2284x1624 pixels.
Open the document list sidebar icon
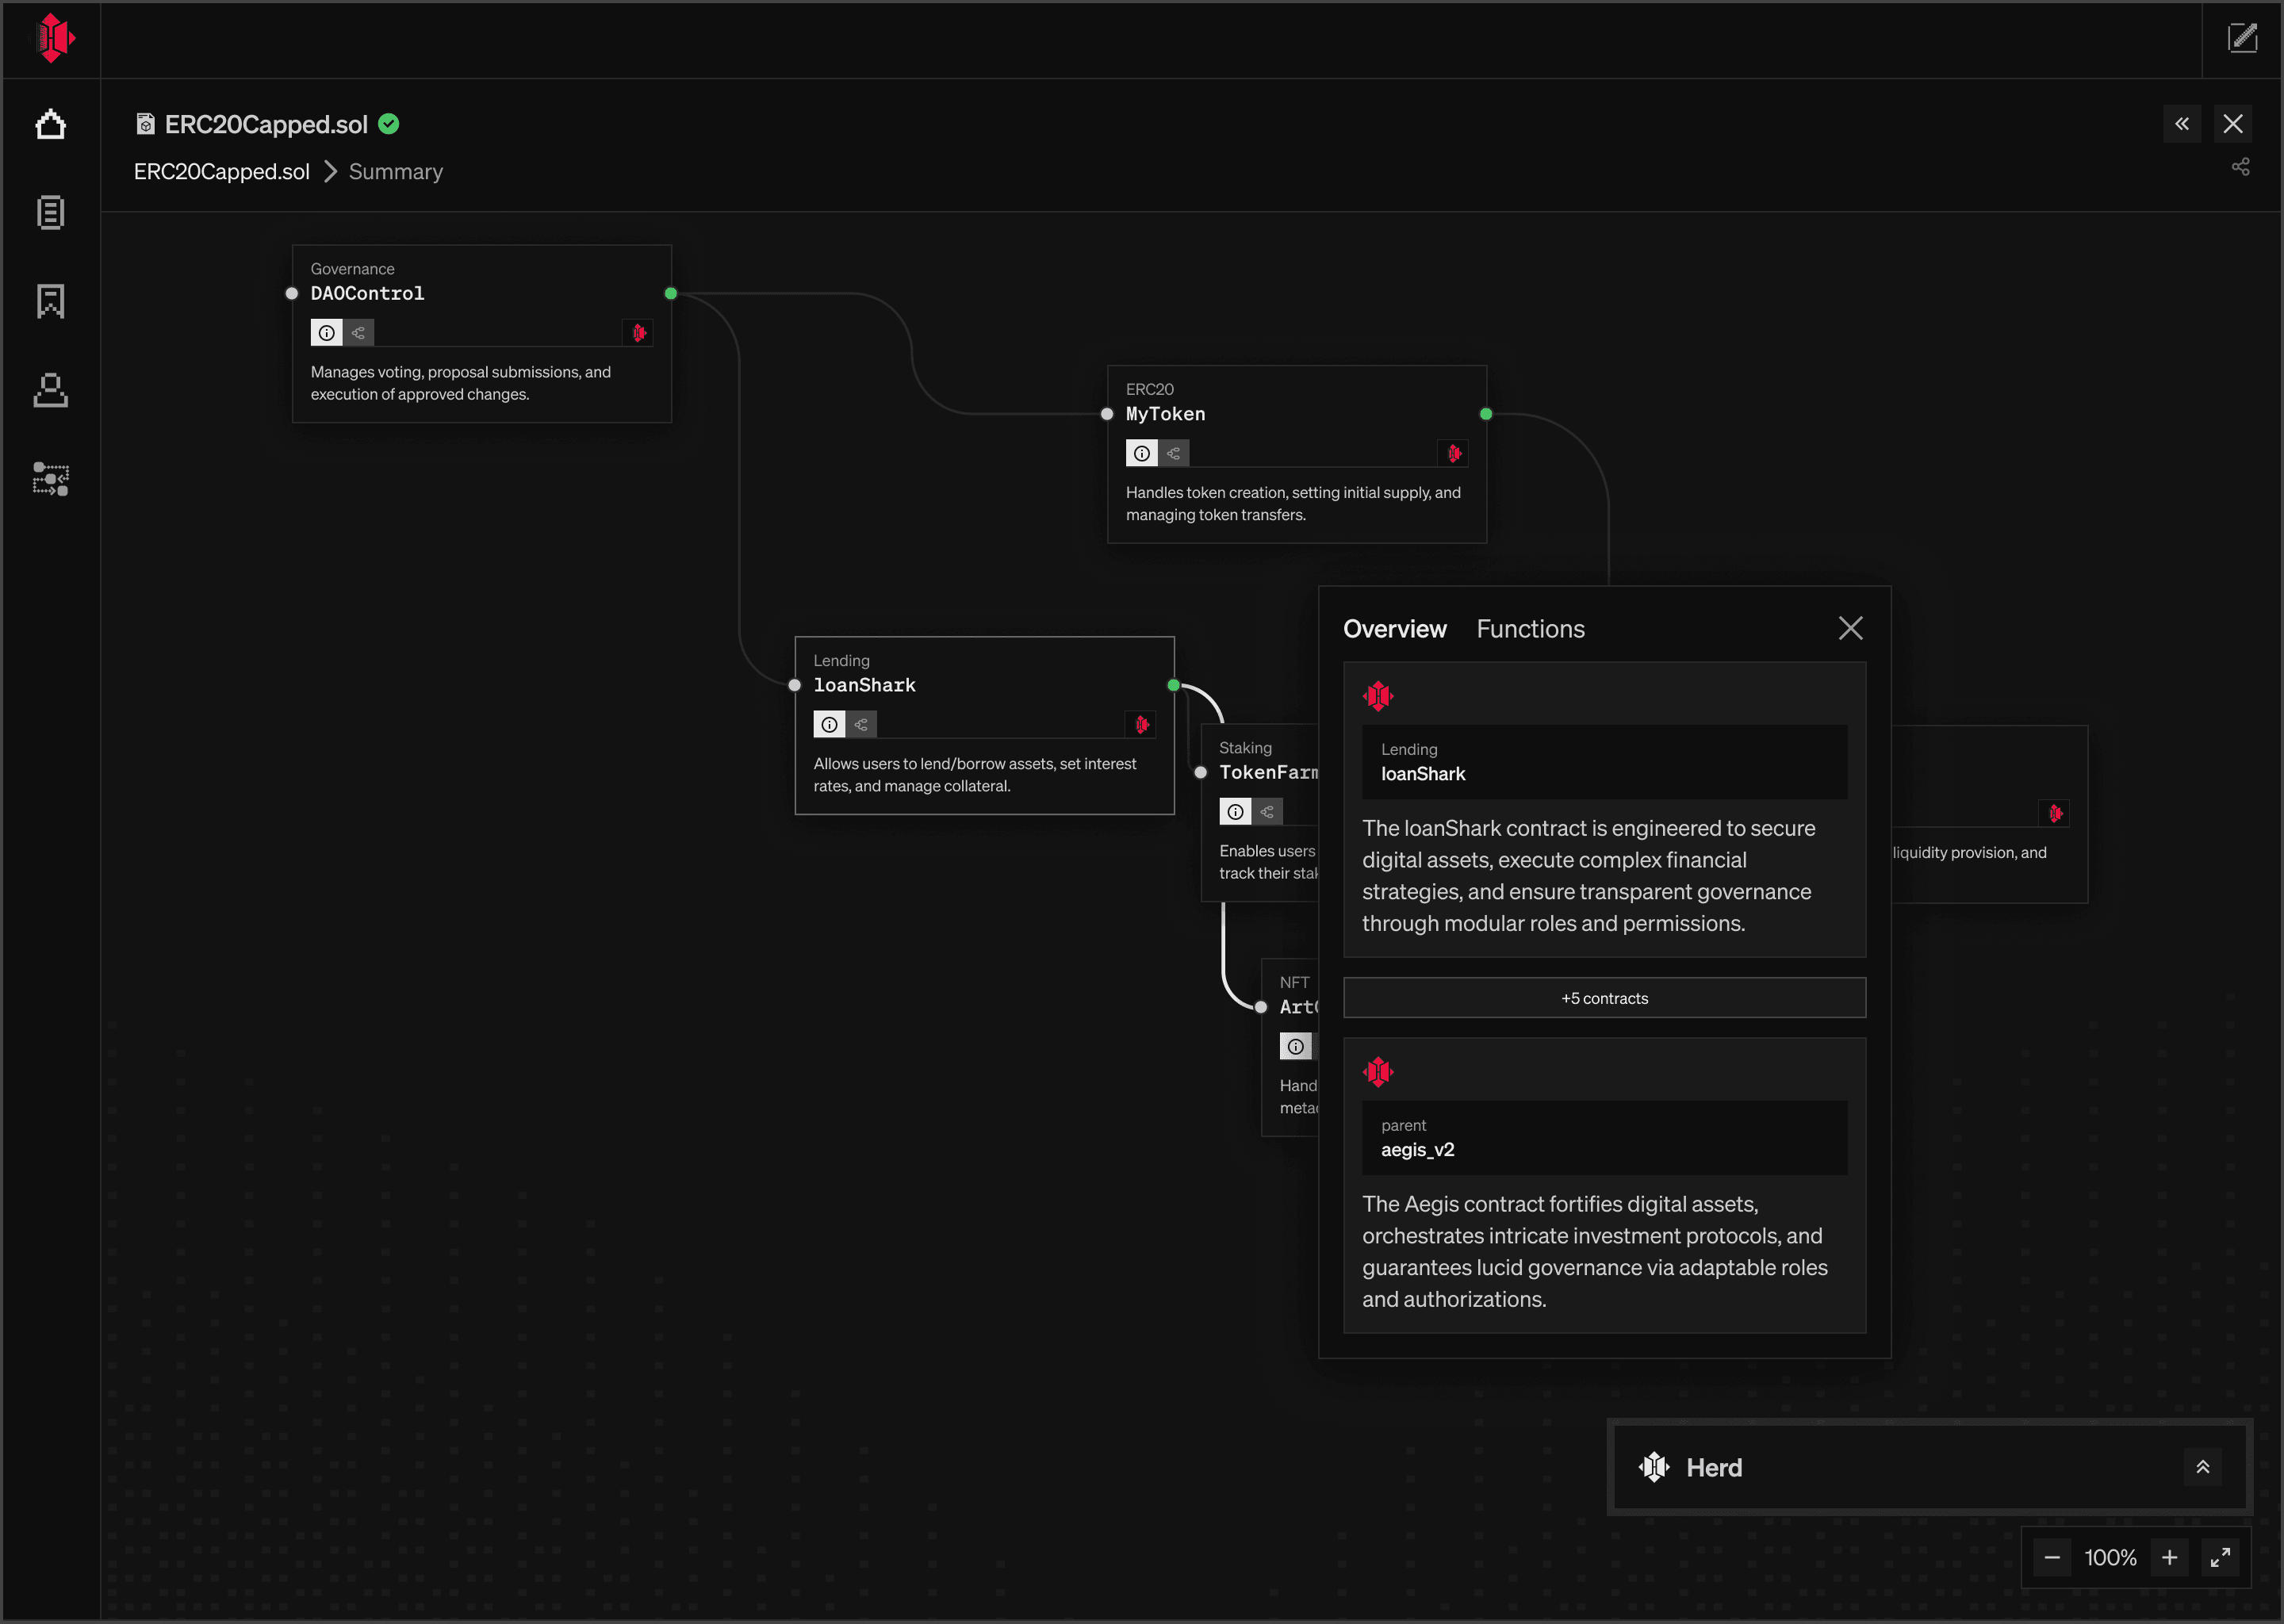[x=50, y=213]
